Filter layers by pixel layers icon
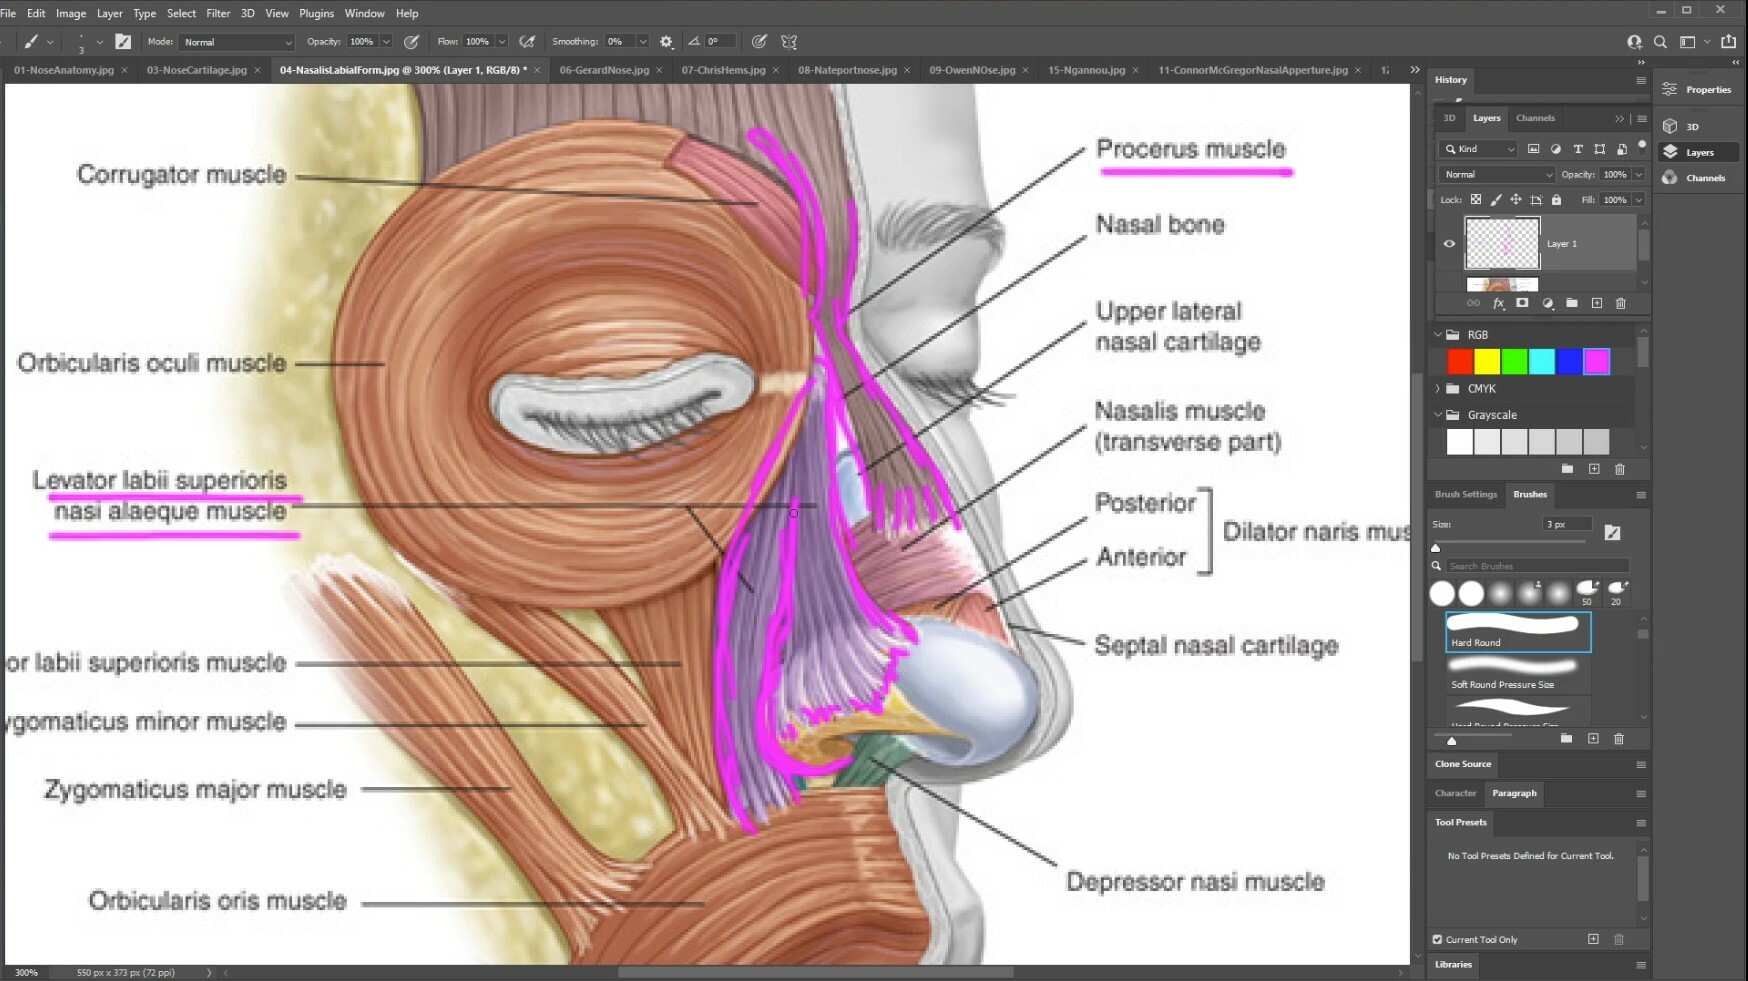This screenshot has width=1748, height=981. coord(1534,149)
